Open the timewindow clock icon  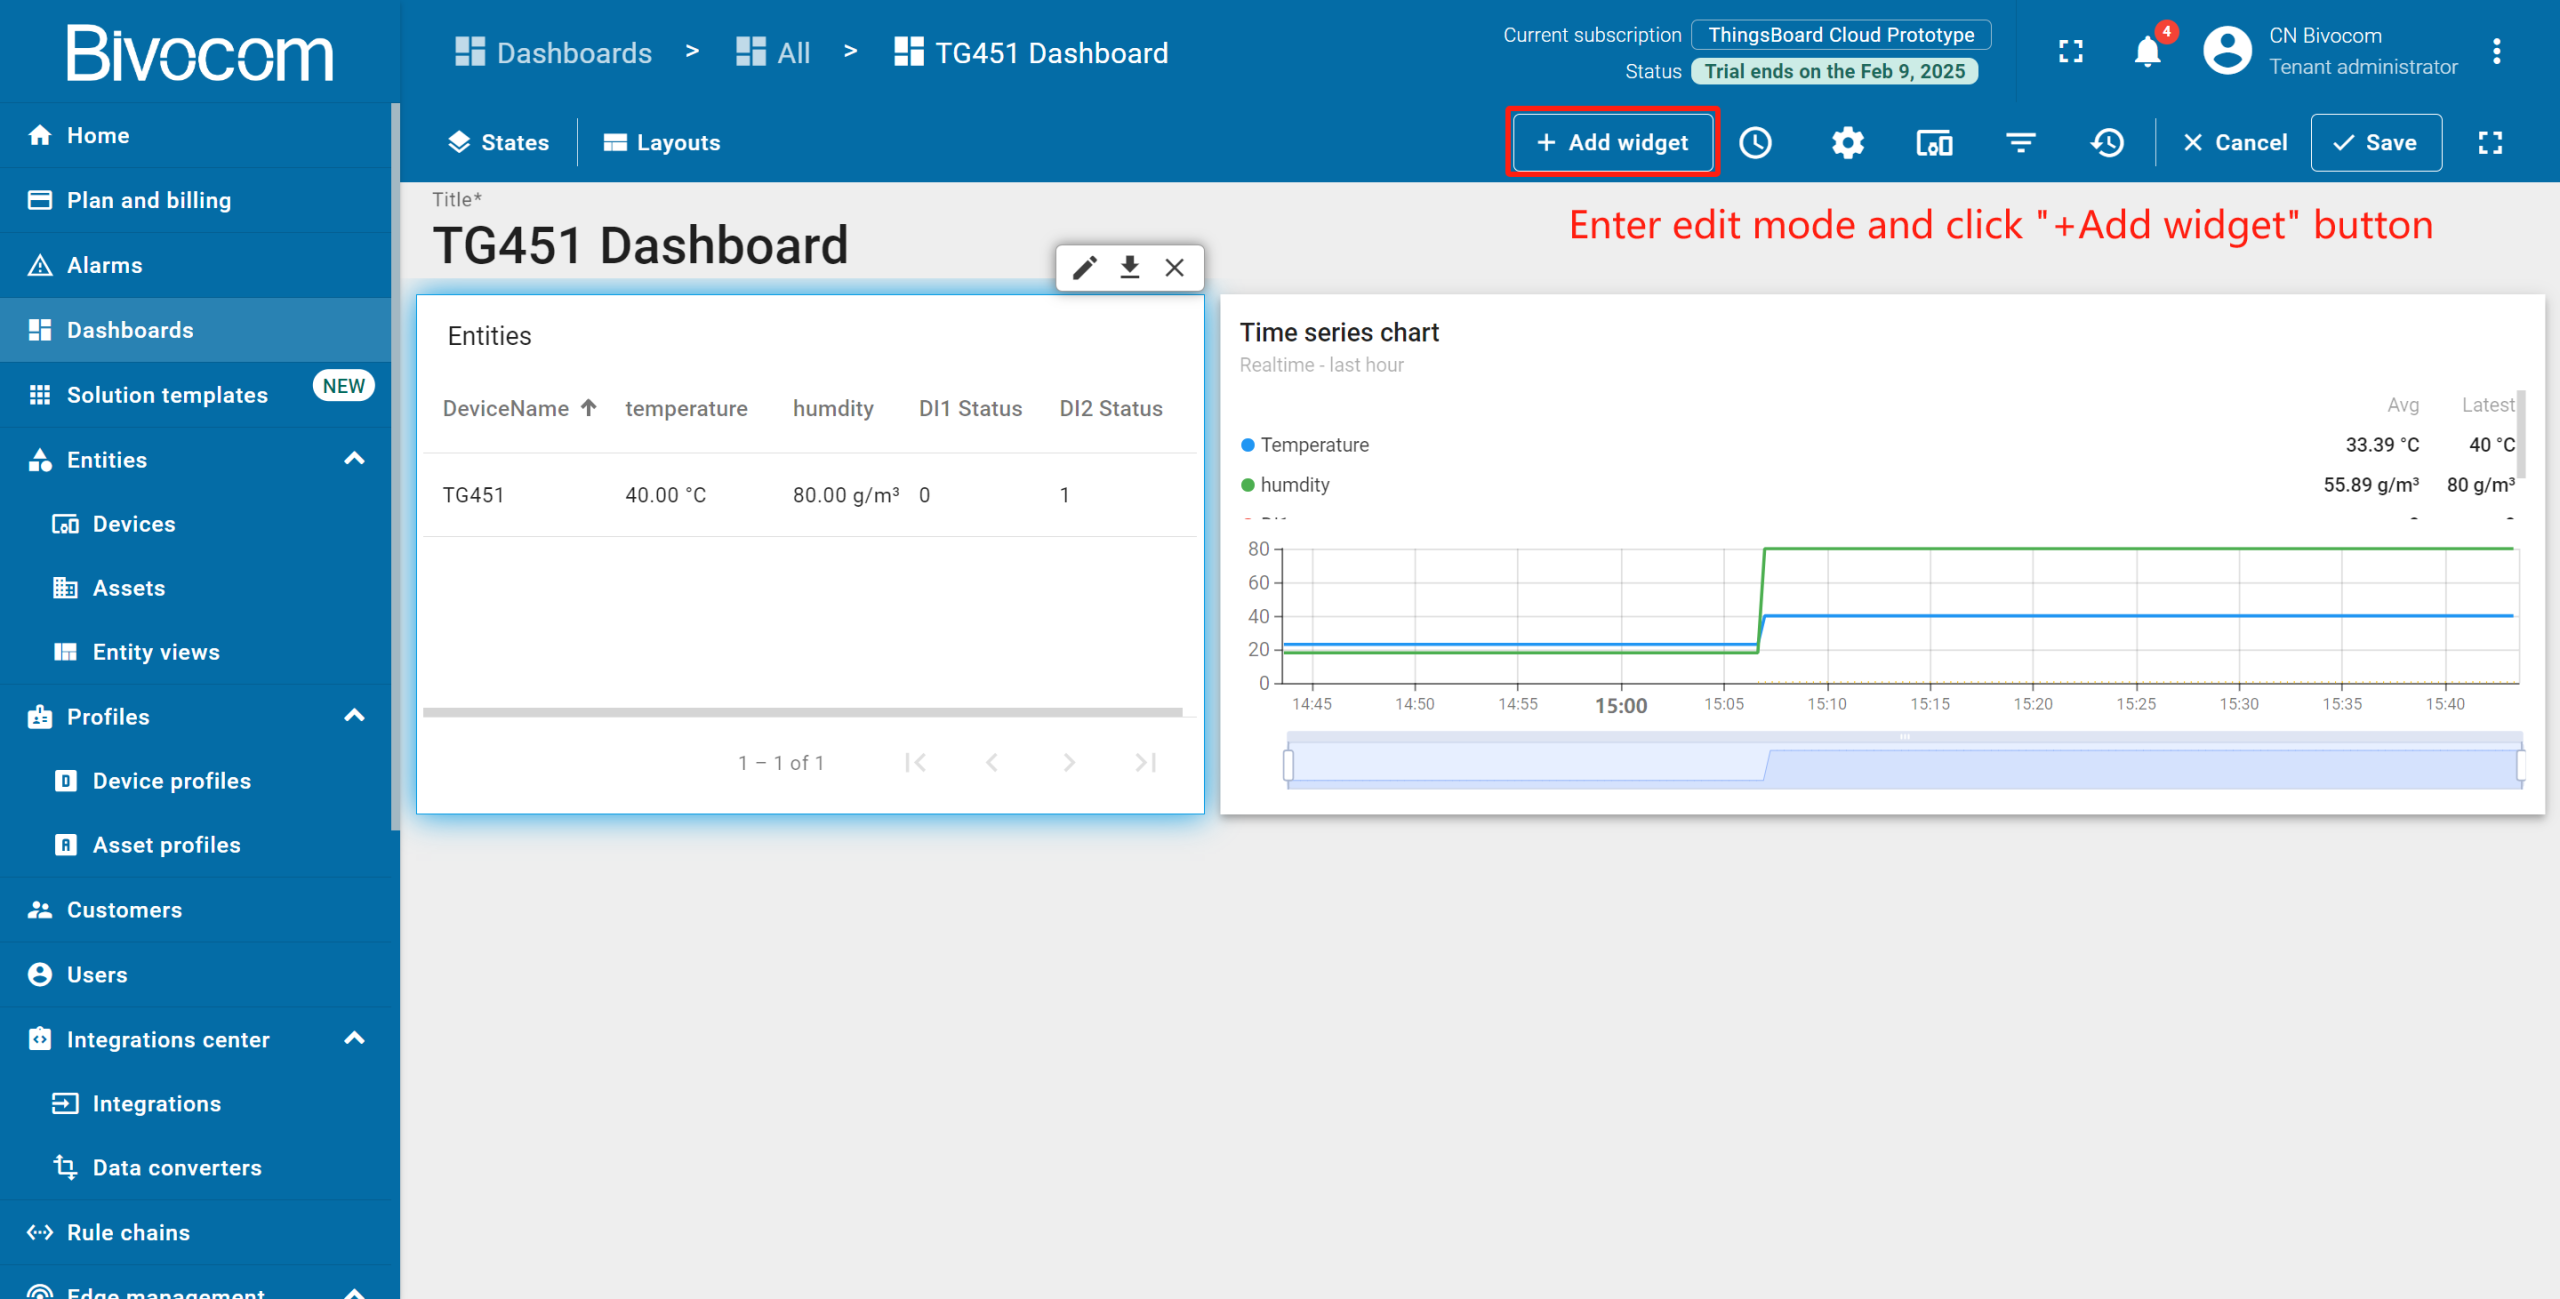(1755, 143)
